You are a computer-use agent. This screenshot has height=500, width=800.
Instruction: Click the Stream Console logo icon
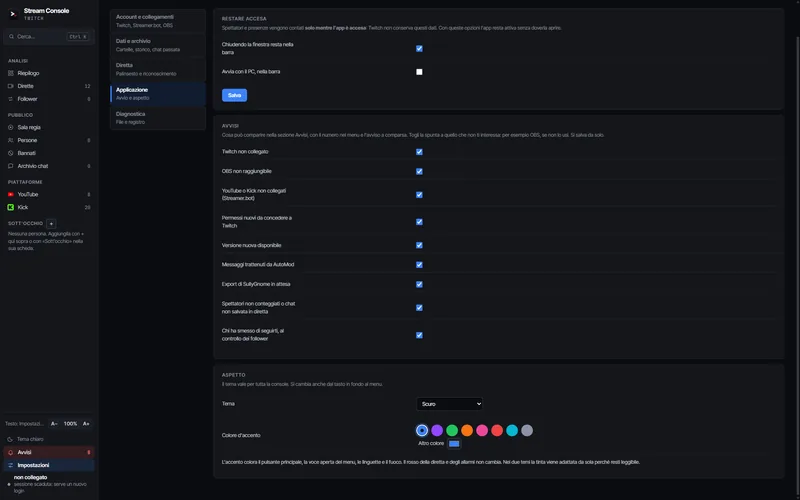point(13,14)
